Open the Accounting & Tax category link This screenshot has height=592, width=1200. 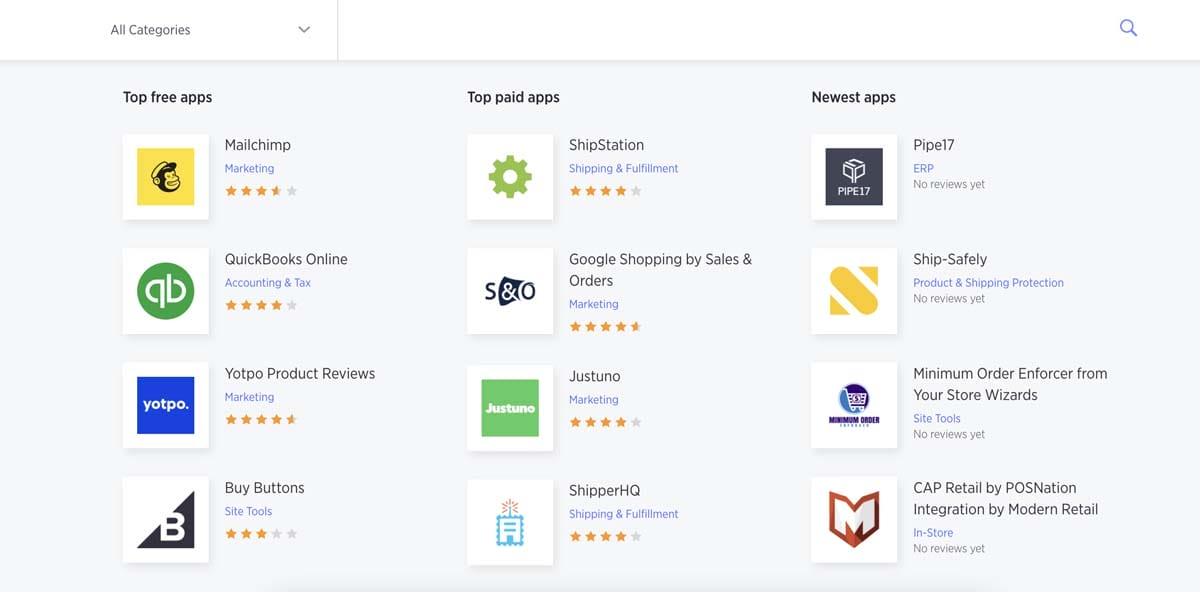(267, 283)
